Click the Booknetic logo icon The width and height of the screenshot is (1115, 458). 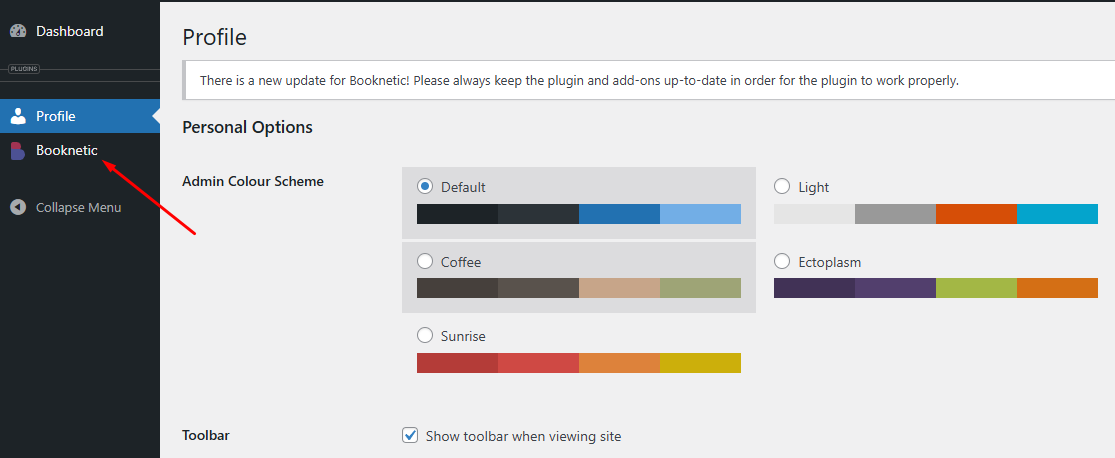18,151
